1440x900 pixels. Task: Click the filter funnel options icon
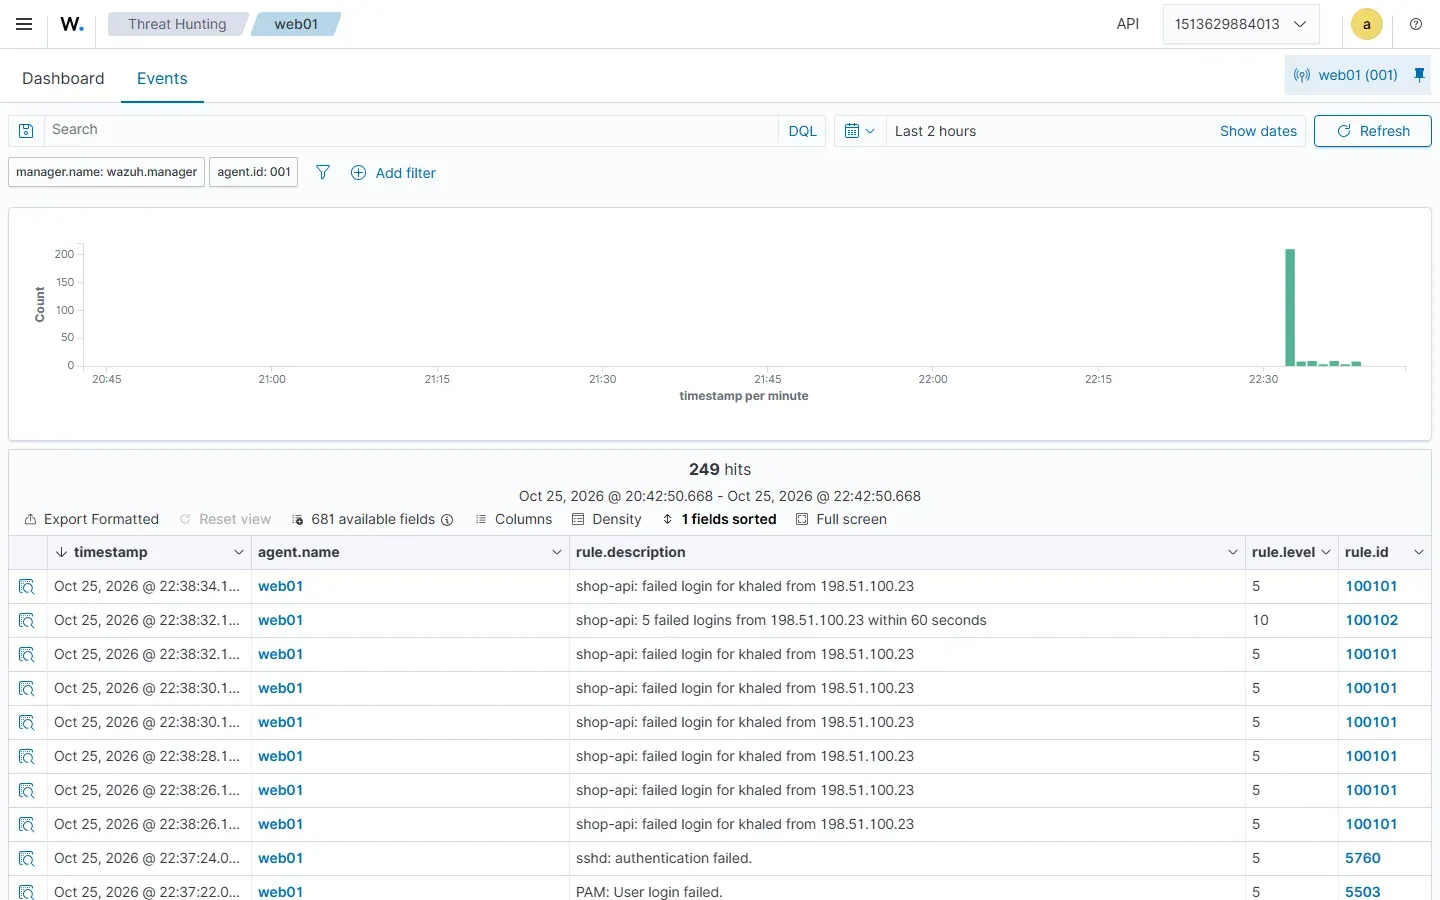[x=323, y=172]
